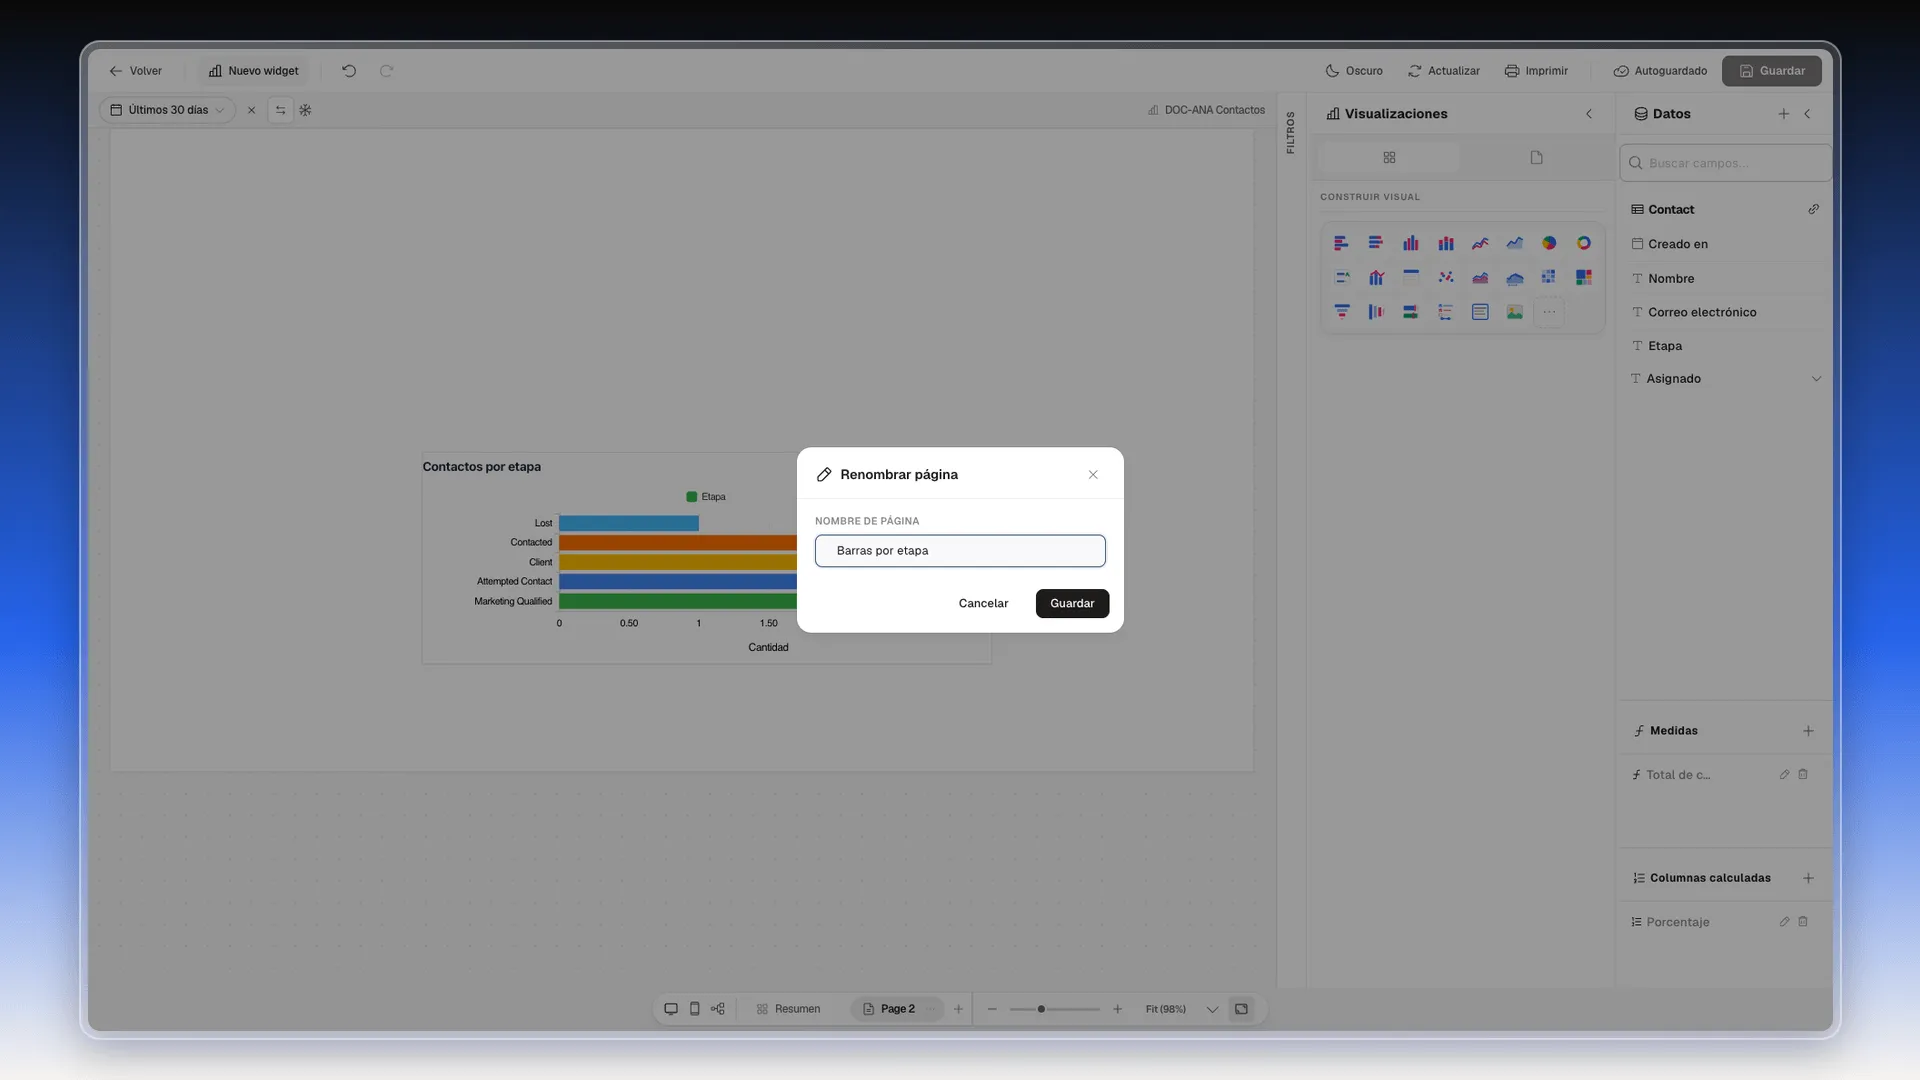Open the Resumen page tab

point(788,1009)
